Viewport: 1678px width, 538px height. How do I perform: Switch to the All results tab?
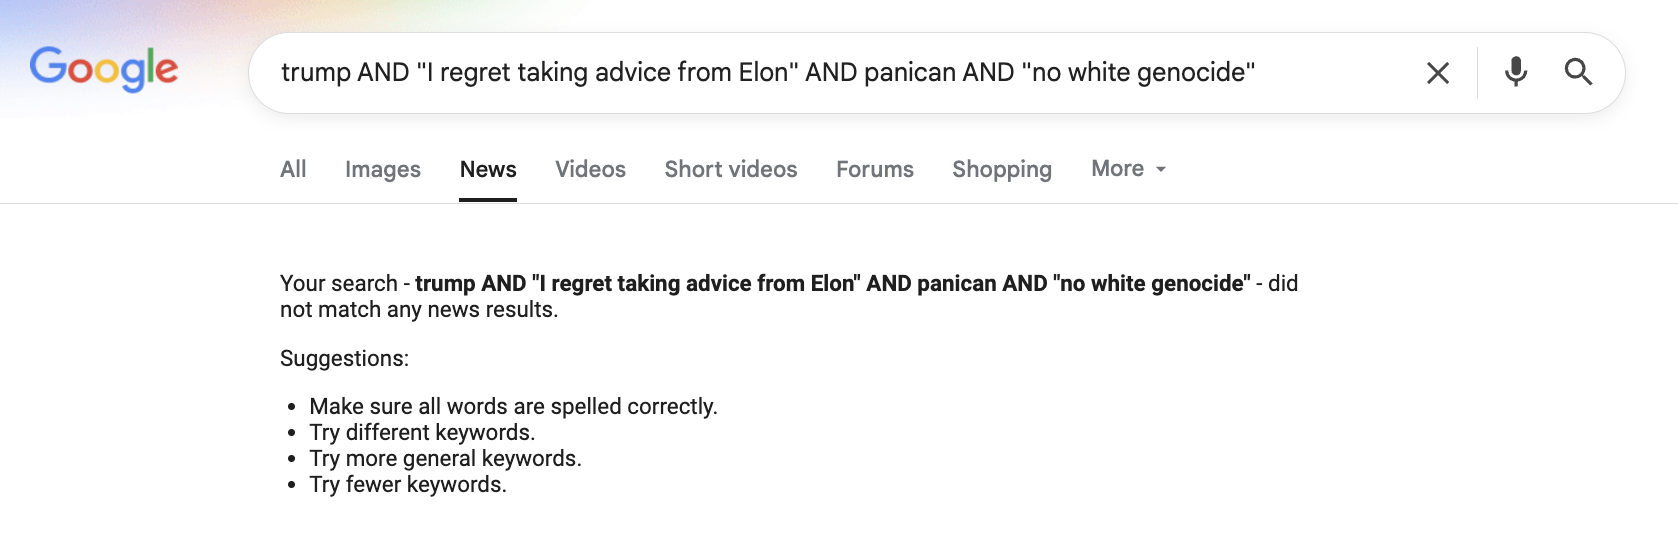point(293,169)
